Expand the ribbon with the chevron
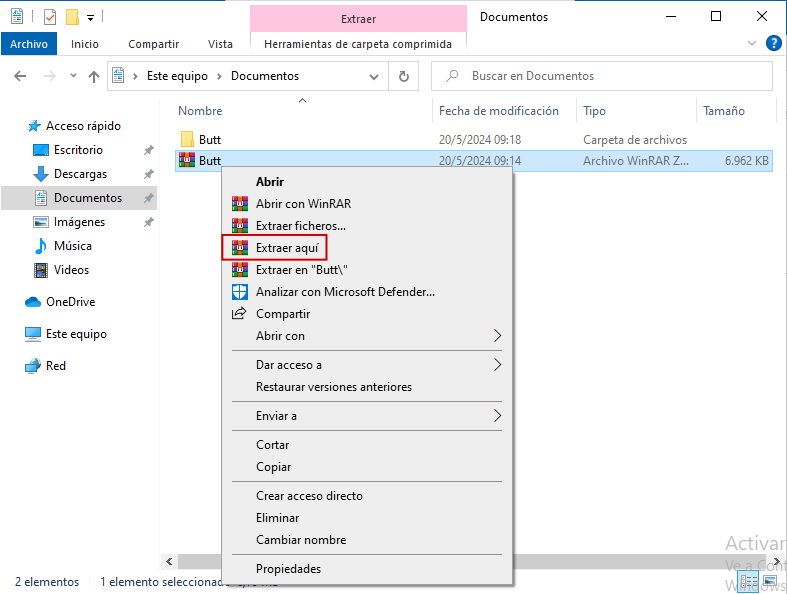The image size is (787, 594). click(x=753, y=44)
